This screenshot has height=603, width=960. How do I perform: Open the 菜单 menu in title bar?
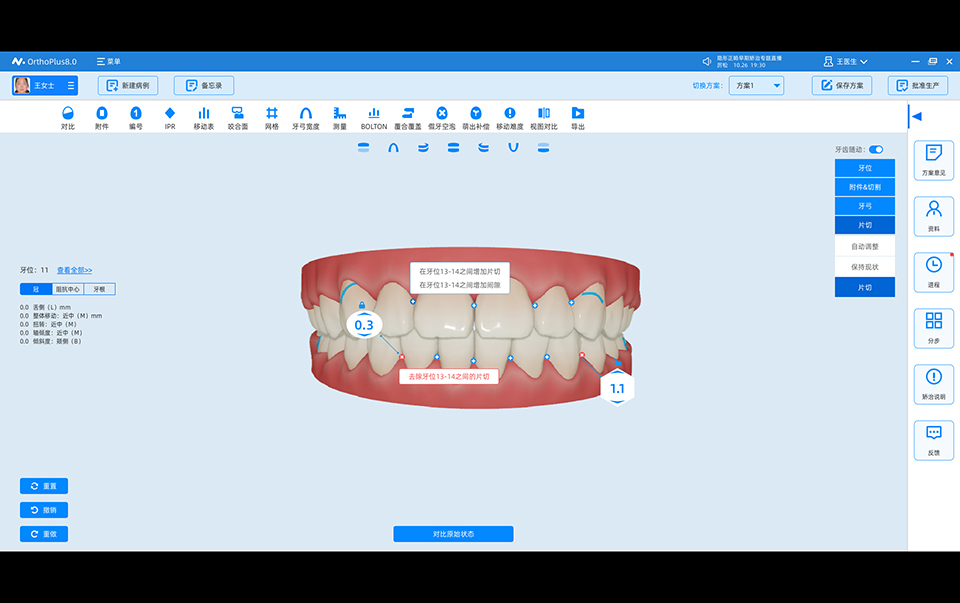(108, 61)
